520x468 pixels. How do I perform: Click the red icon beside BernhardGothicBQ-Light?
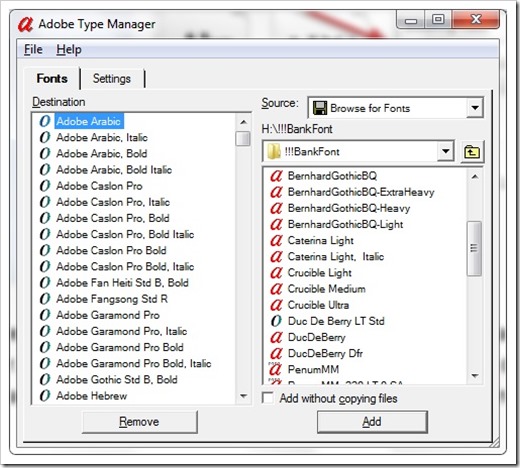click(x=276, y=224)
